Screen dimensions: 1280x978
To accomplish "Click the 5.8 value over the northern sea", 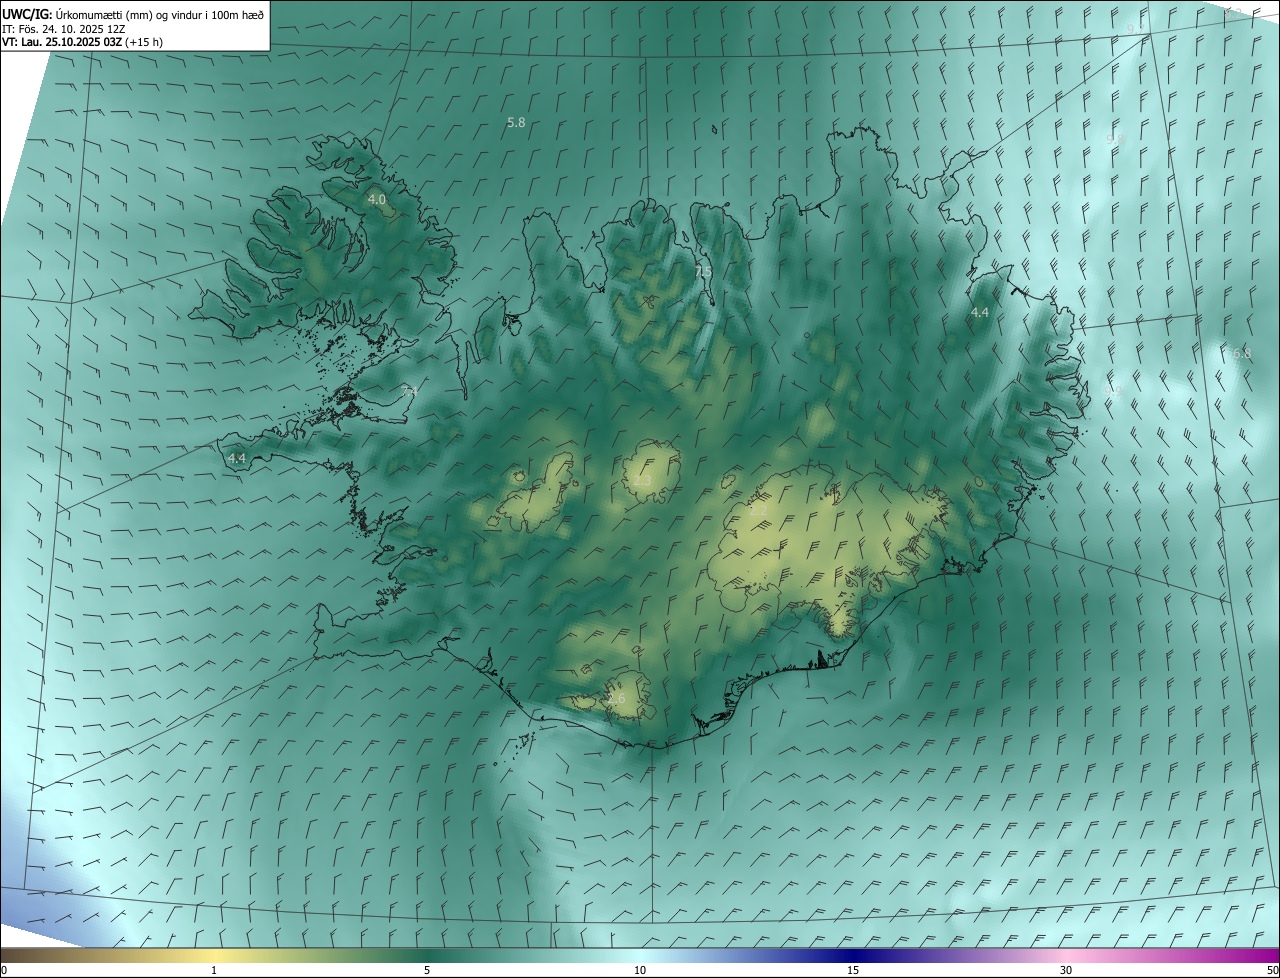I will pos(516,122).
